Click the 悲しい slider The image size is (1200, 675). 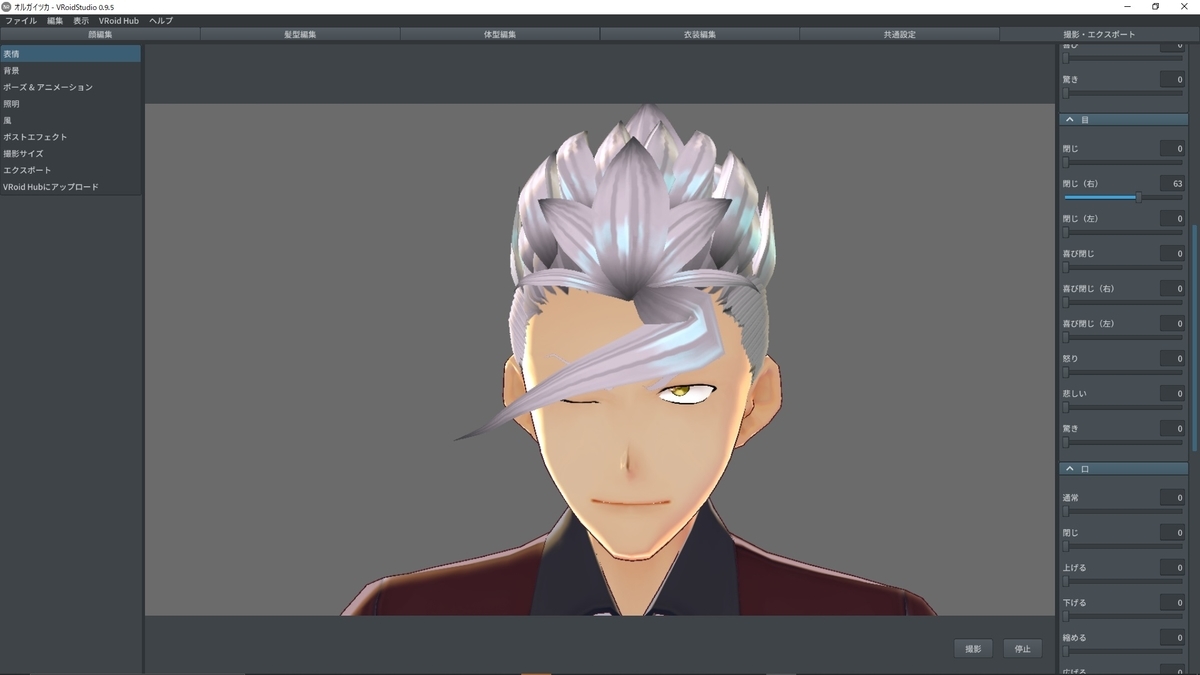click(1123, 407)
